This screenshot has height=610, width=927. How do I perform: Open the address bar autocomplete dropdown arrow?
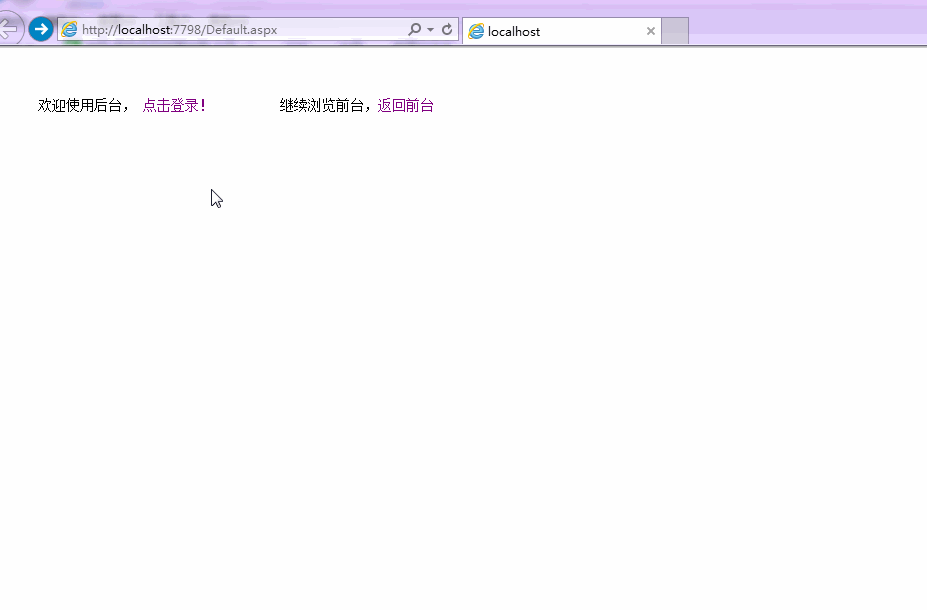pos(431,30)
